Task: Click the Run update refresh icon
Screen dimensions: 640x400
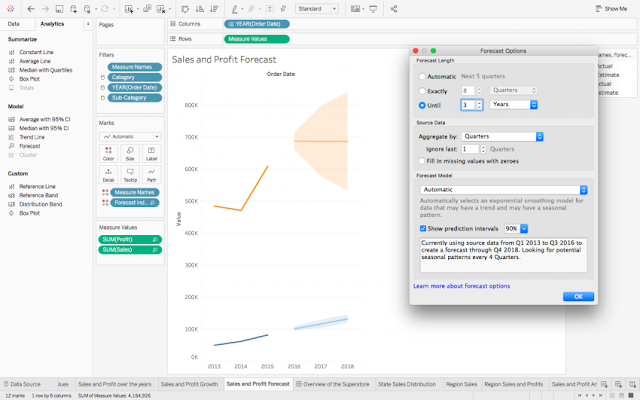Action: 105,9
